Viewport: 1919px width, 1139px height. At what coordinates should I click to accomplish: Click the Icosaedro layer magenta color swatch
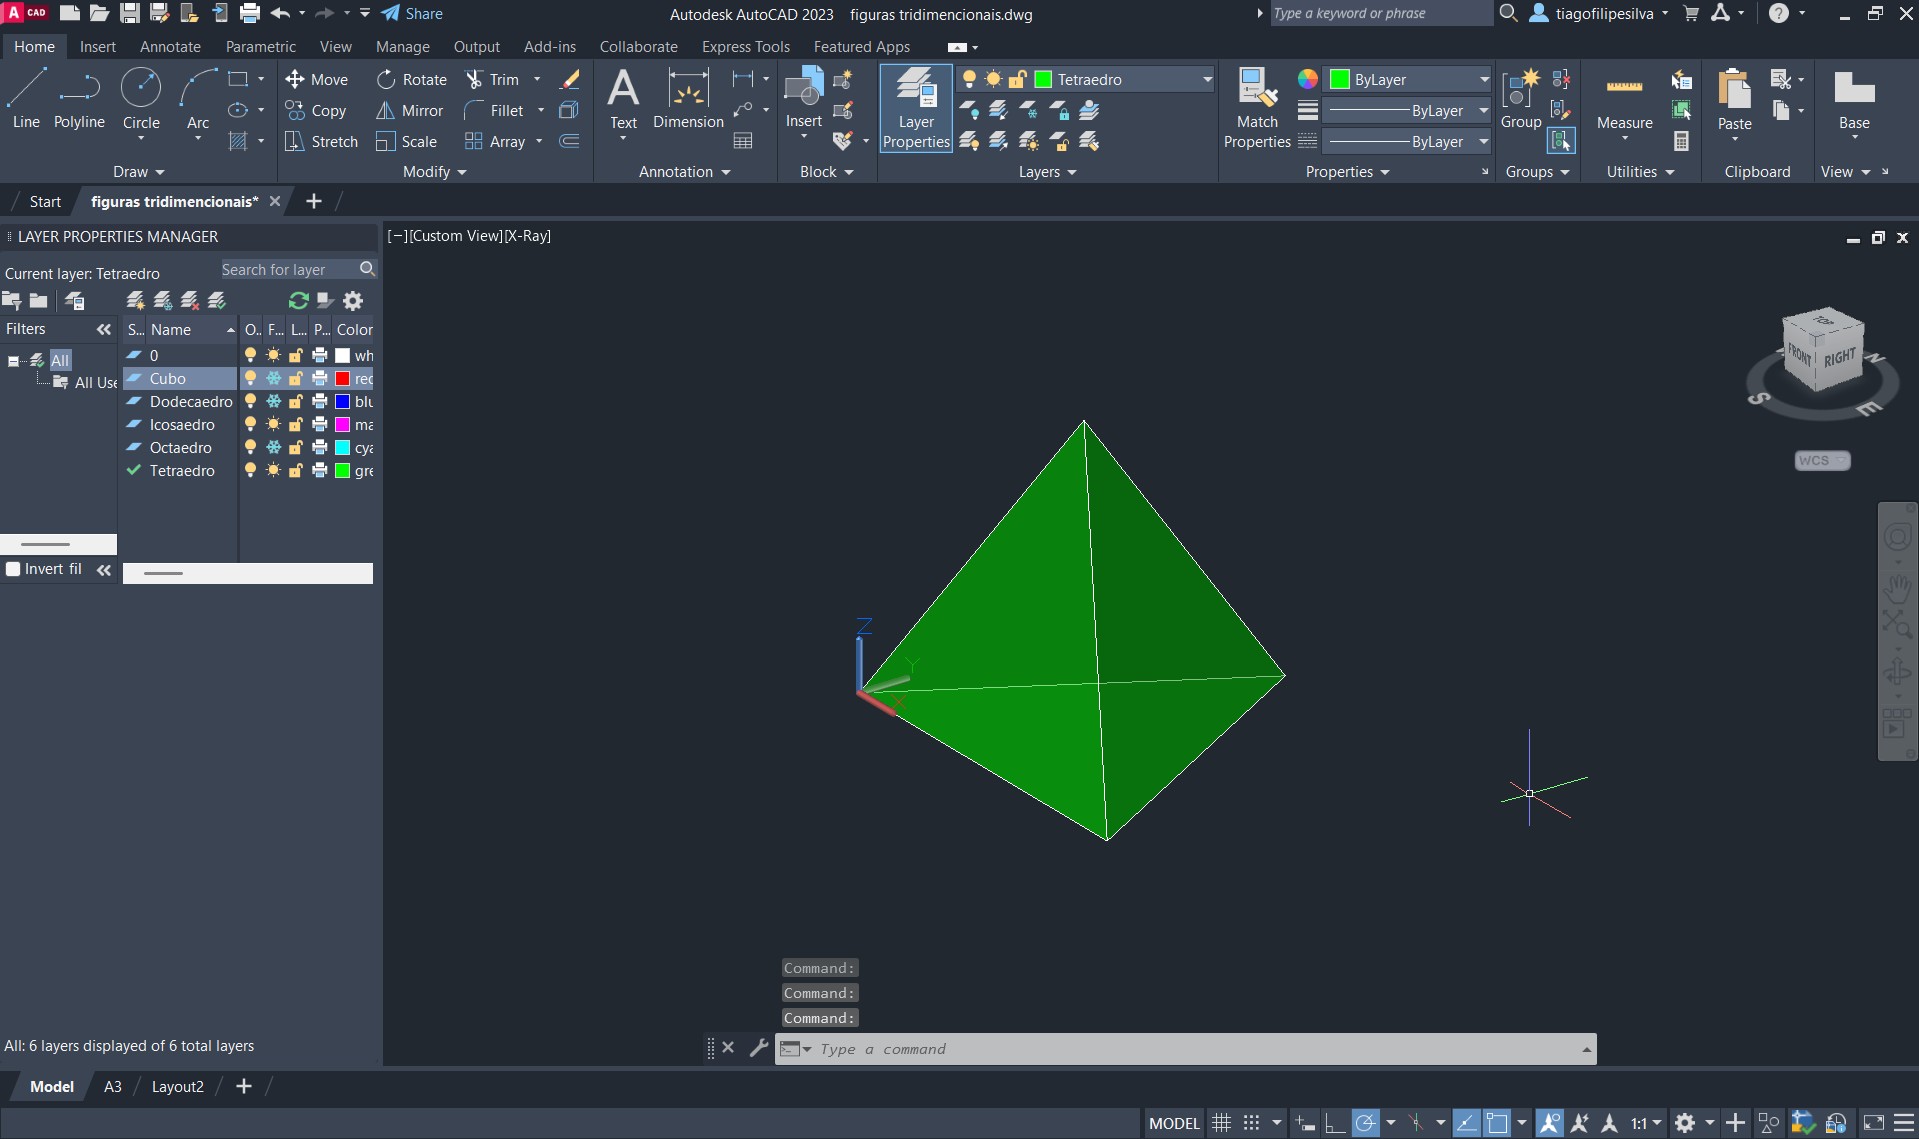pyautogui.click(x=342, y=425)
